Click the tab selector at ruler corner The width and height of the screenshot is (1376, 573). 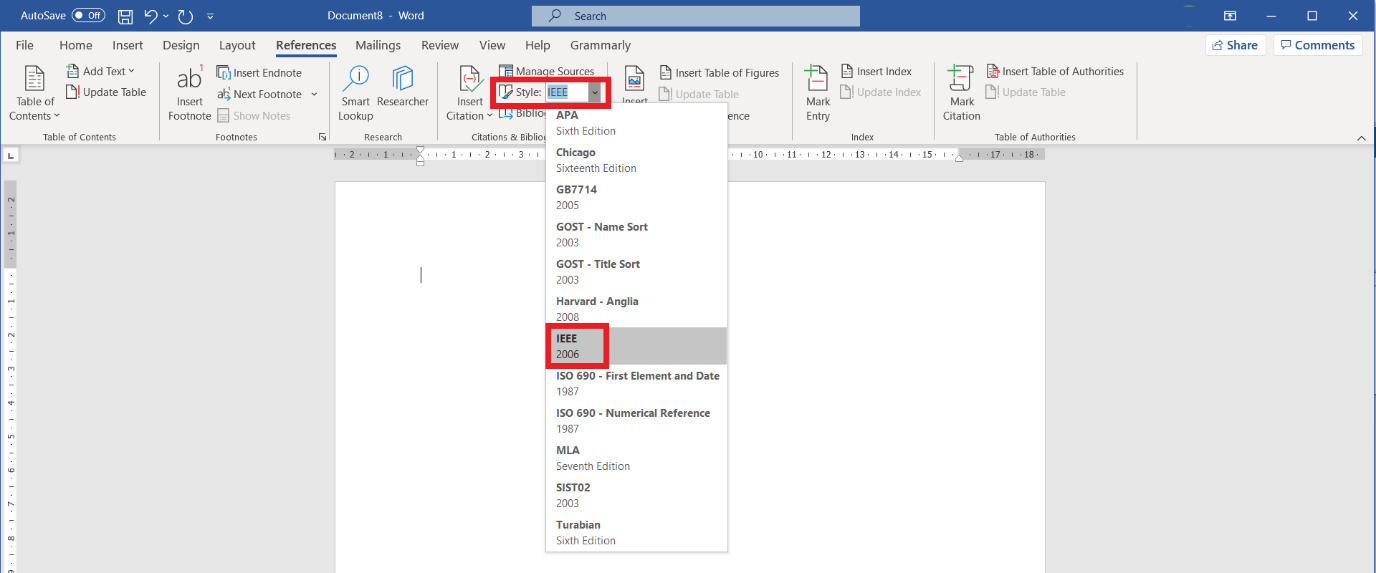pos(10,155)
